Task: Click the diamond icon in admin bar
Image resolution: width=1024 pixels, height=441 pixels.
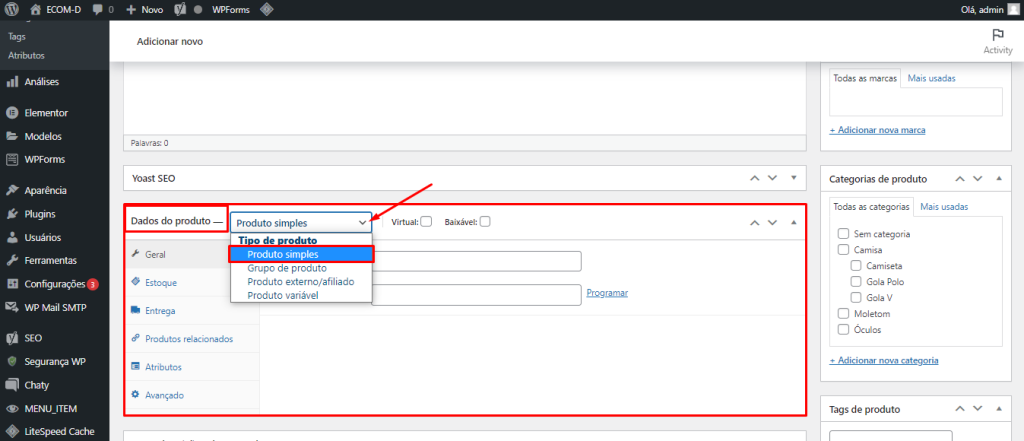Action: tap(266, 10)
